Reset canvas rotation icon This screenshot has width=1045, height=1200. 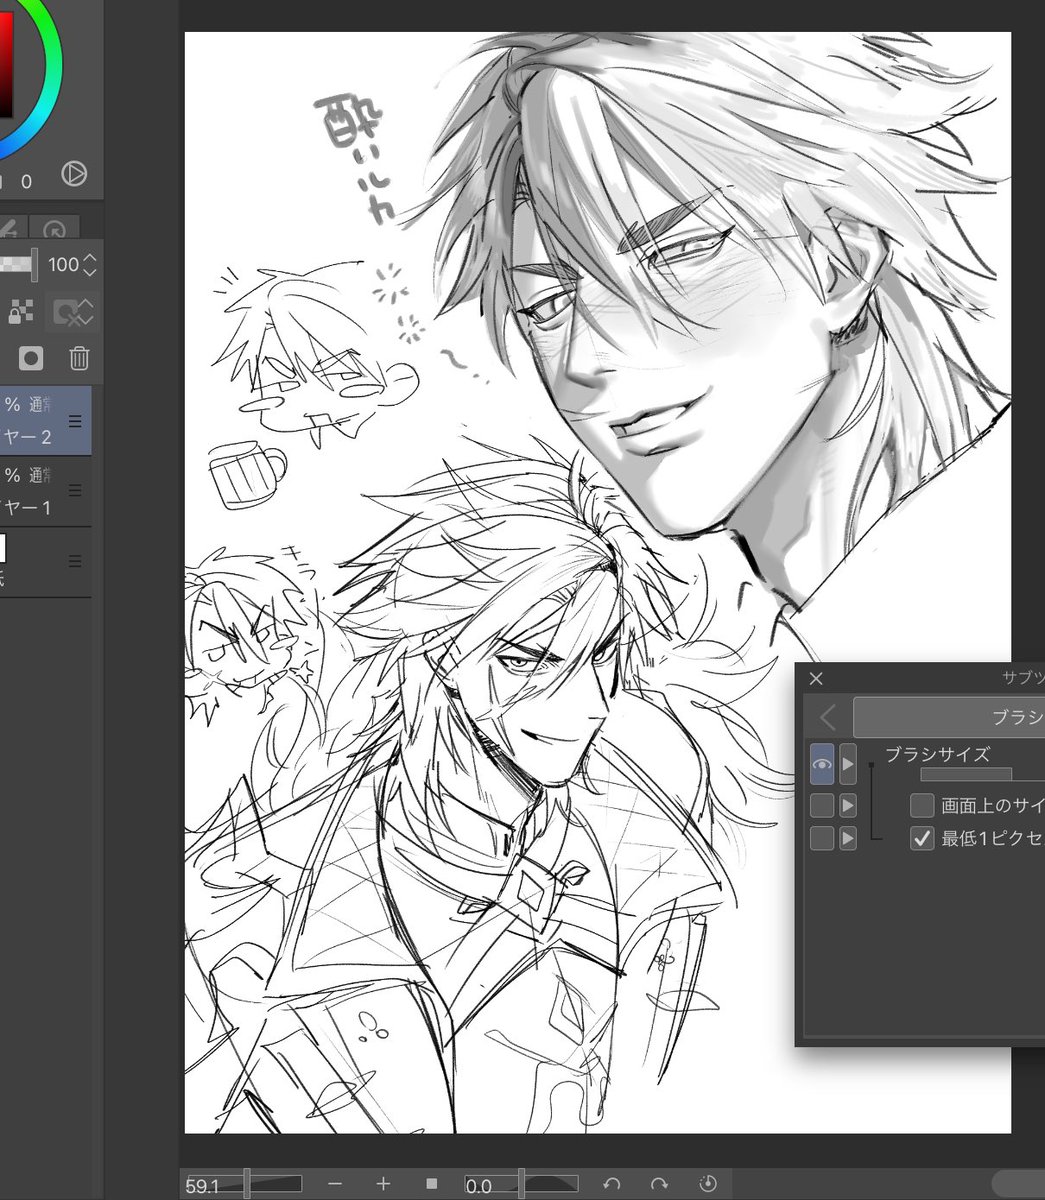click(708, 1184)
